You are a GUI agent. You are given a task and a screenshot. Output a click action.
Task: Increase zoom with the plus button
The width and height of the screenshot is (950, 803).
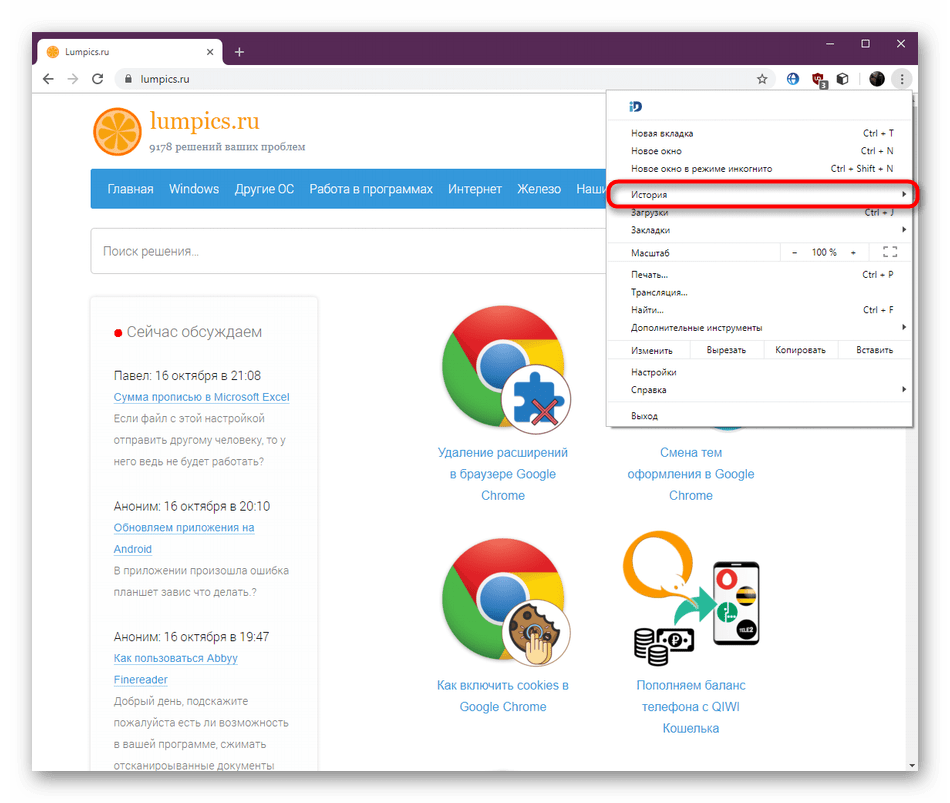click(853, 252)
